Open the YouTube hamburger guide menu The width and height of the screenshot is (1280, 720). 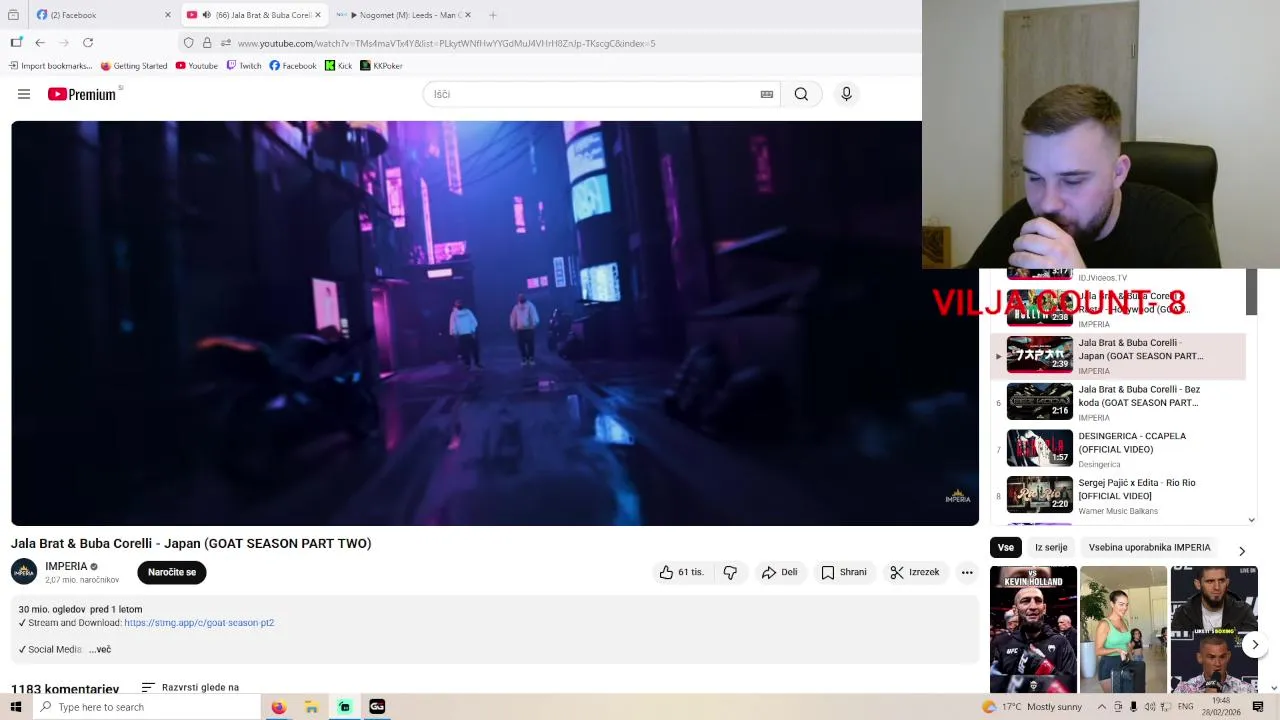tap(24, 94)
